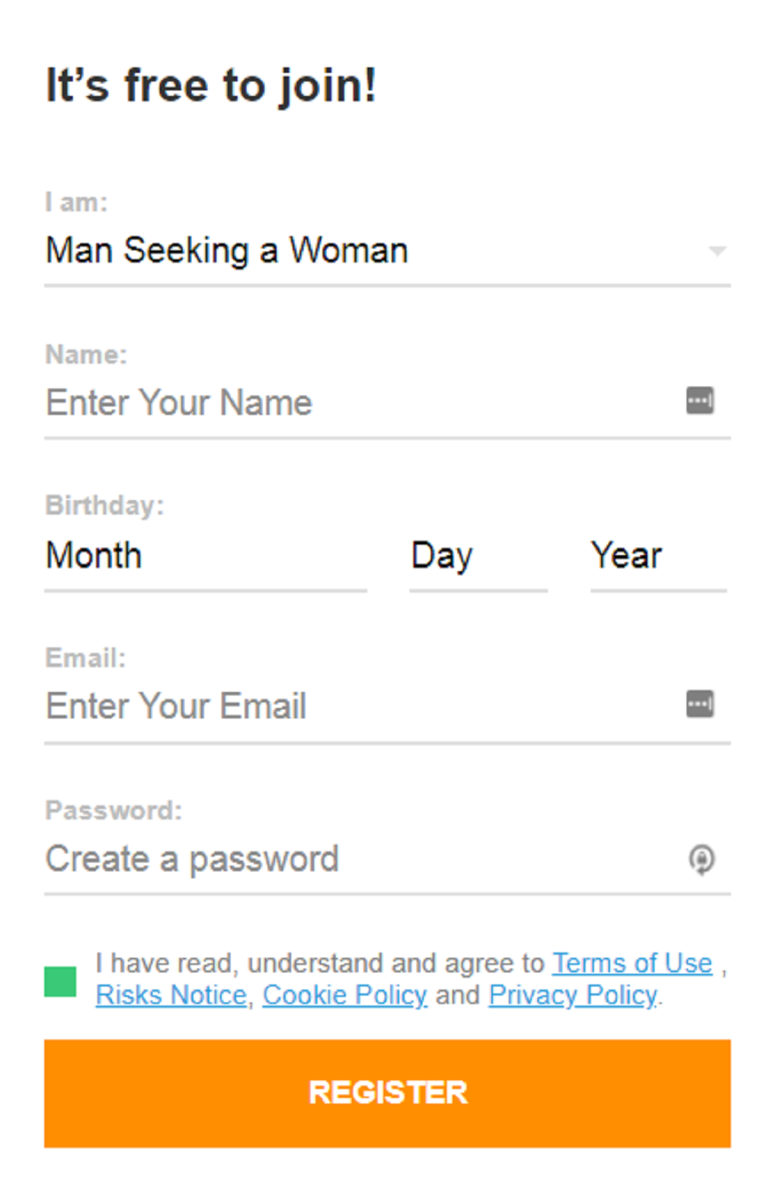Open the Privacy Policy link
Viewport: 768px width, 1201px height.
pos(572,995)
